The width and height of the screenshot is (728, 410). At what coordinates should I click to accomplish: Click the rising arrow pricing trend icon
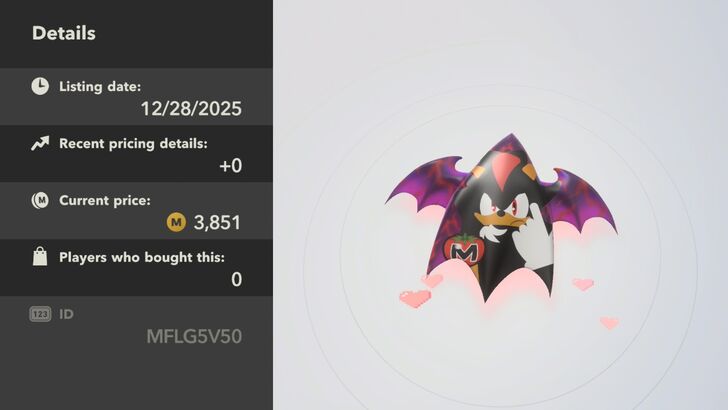click(x=40, y=143)
